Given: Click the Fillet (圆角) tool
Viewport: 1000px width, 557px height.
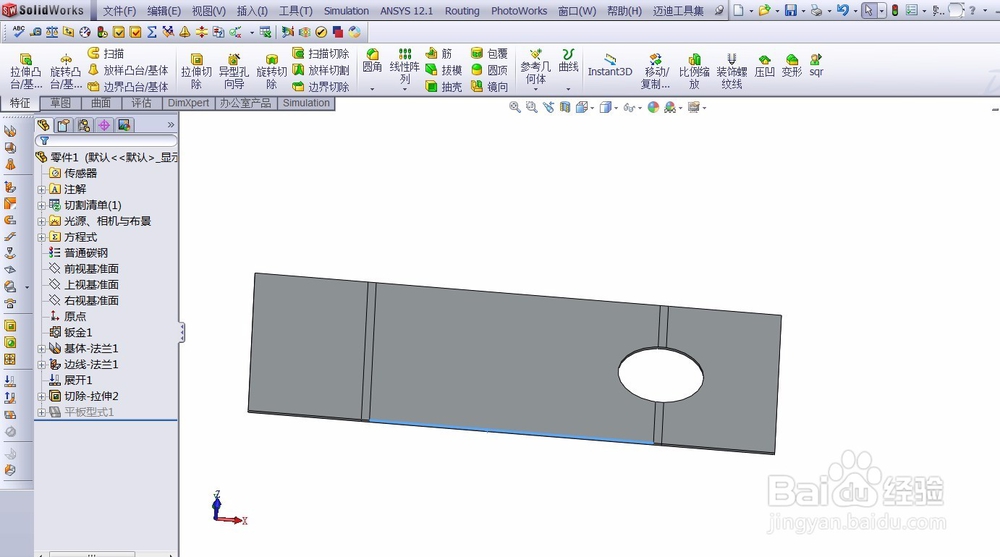Looking at the screenshot, I should (x=372, y=60).
